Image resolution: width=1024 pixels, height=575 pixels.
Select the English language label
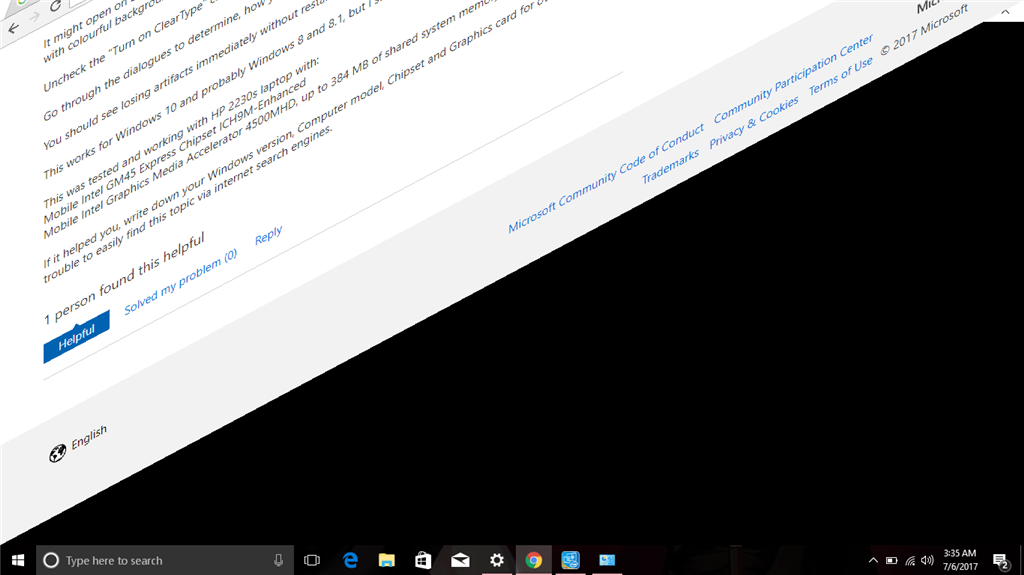tap(89, 436)
